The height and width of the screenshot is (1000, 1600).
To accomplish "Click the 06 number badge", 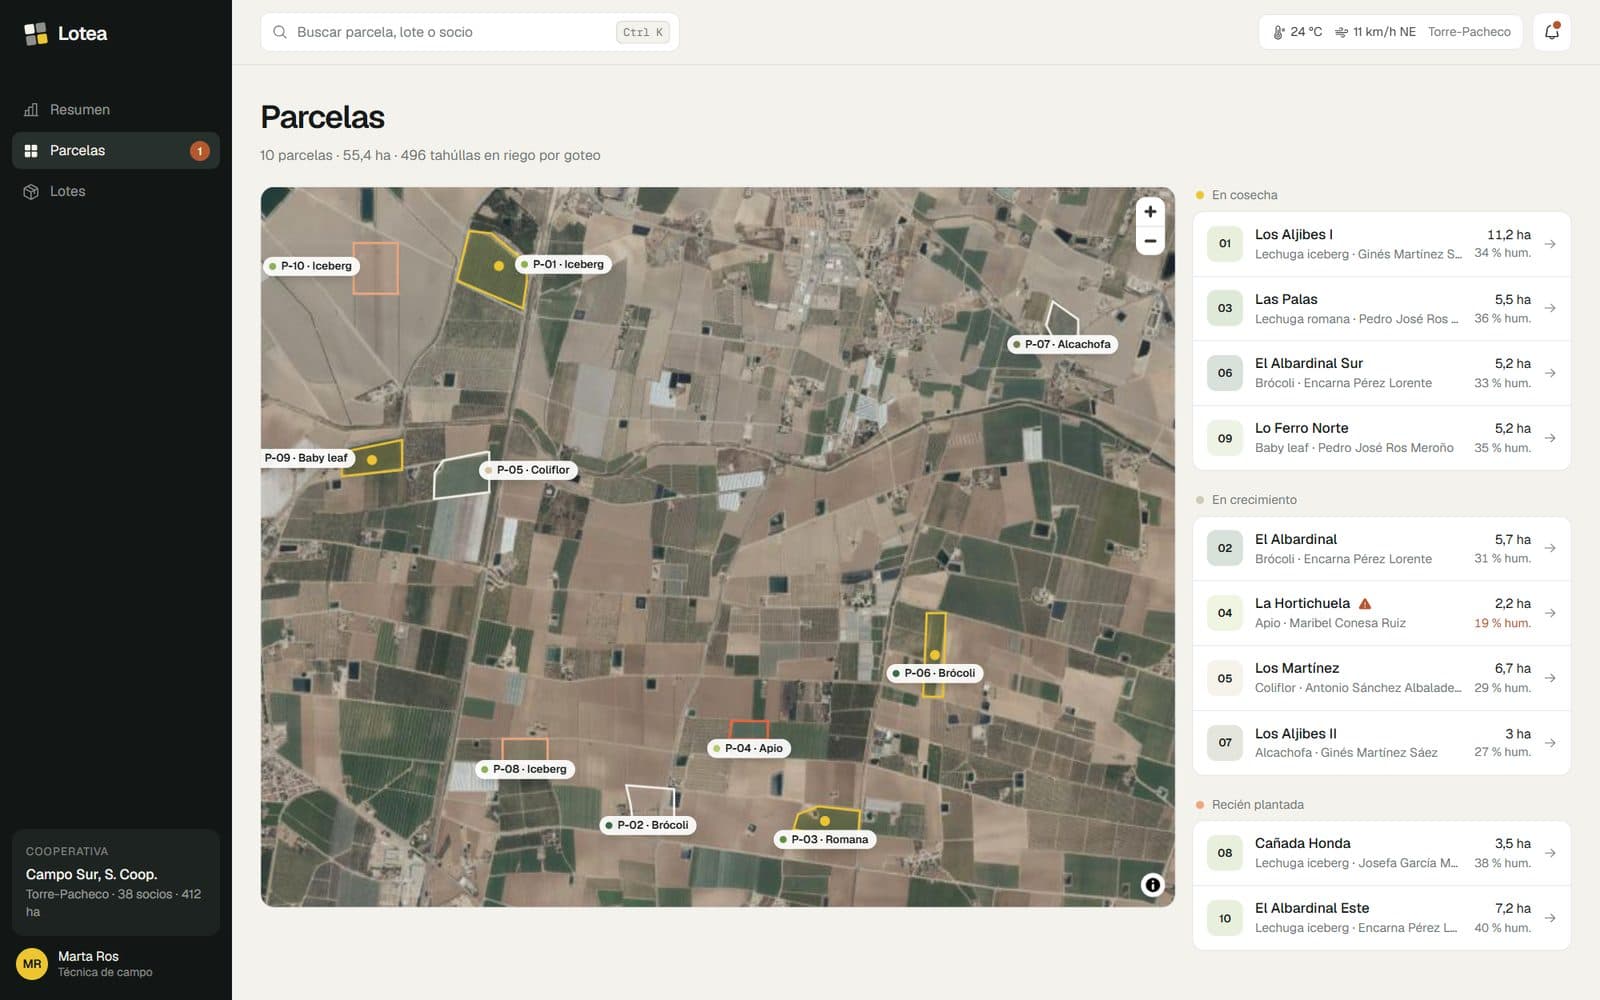I will 1225,373.
